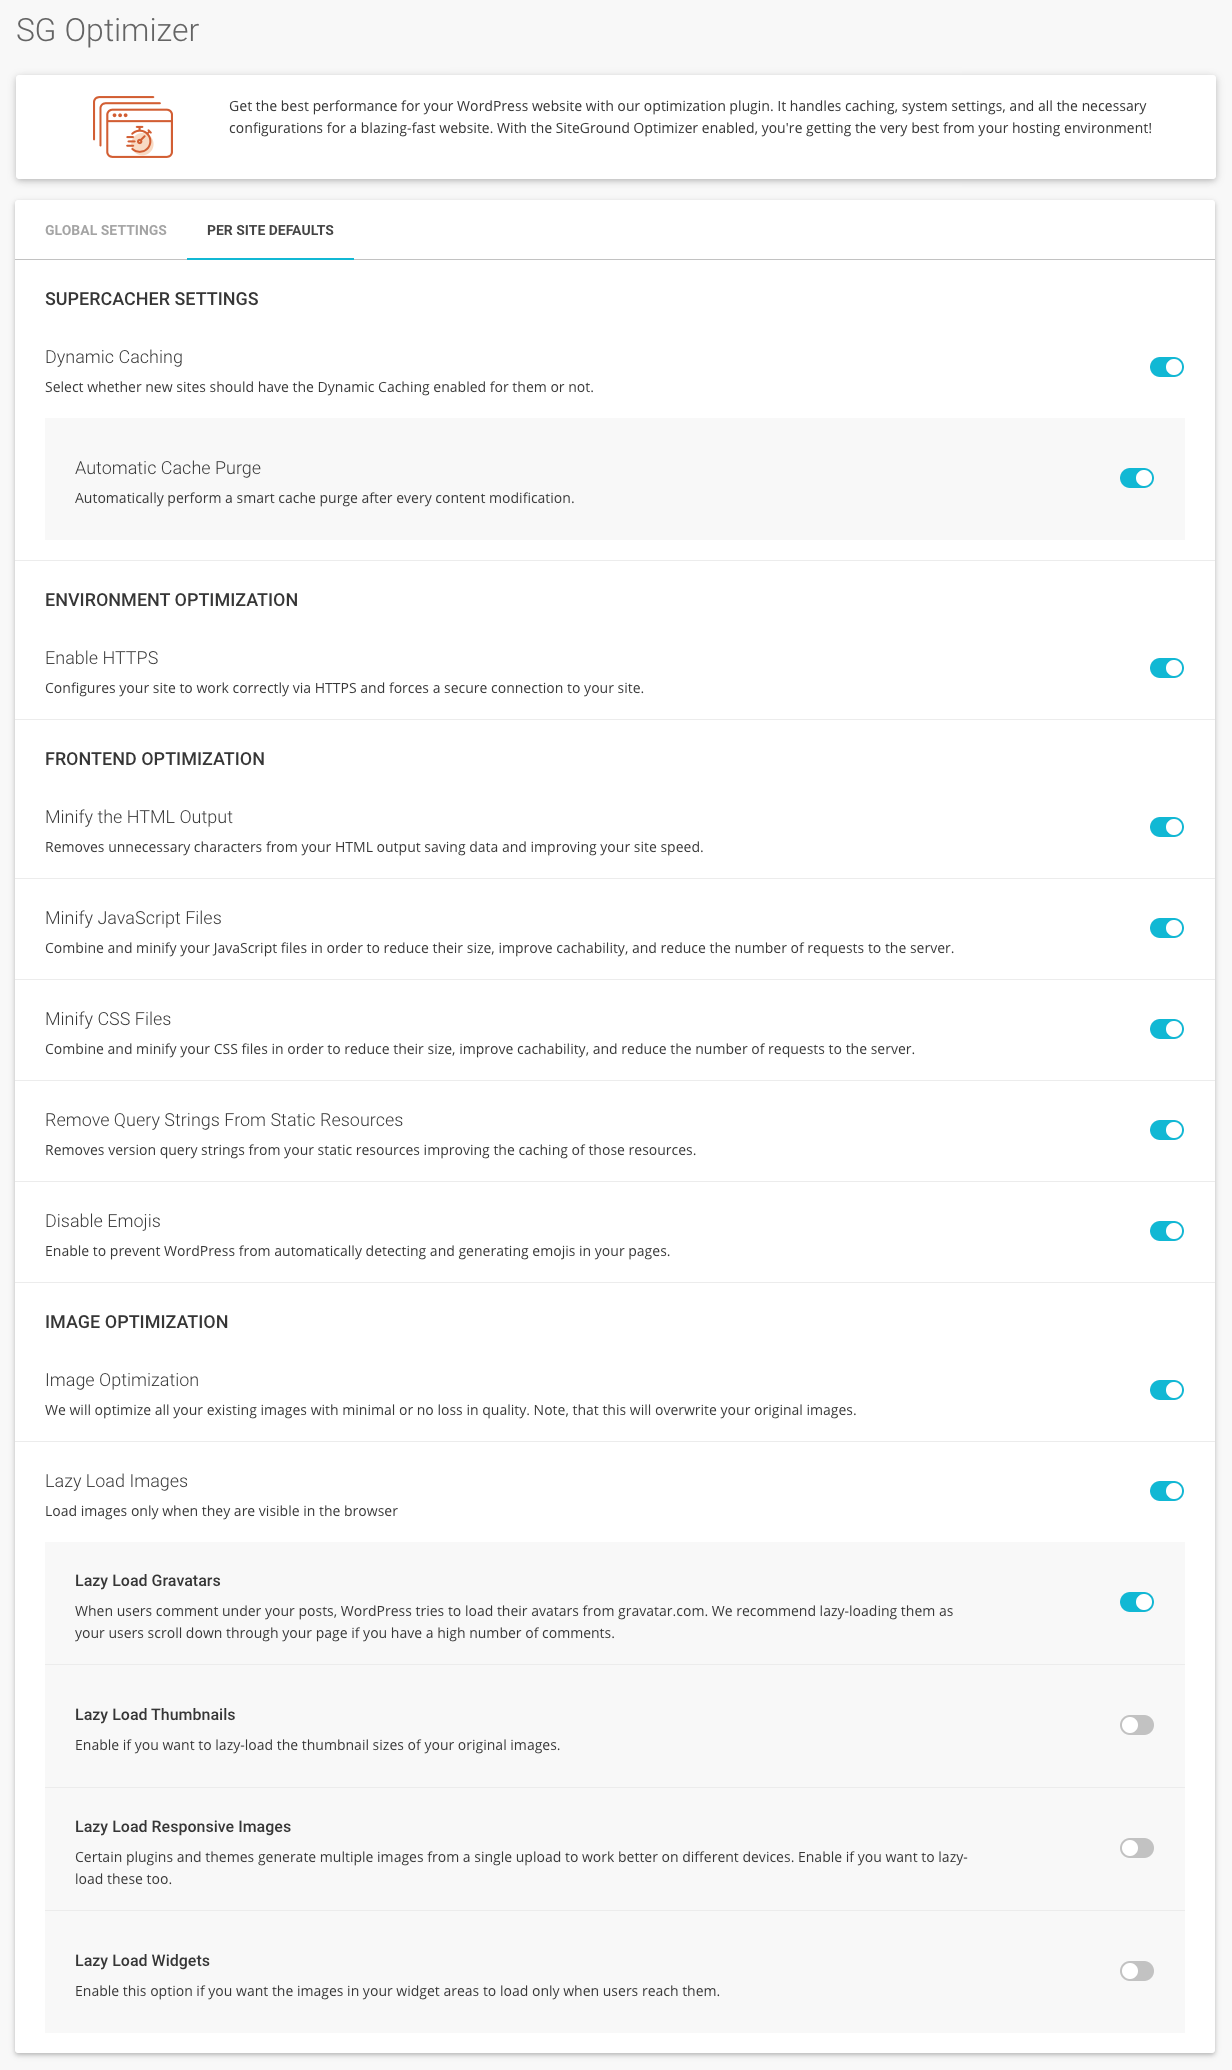Enable Lazy Load Thumbnails
Image resolution: width=1232 pixels, height=2070 pixels.
coord(1136,1725)
